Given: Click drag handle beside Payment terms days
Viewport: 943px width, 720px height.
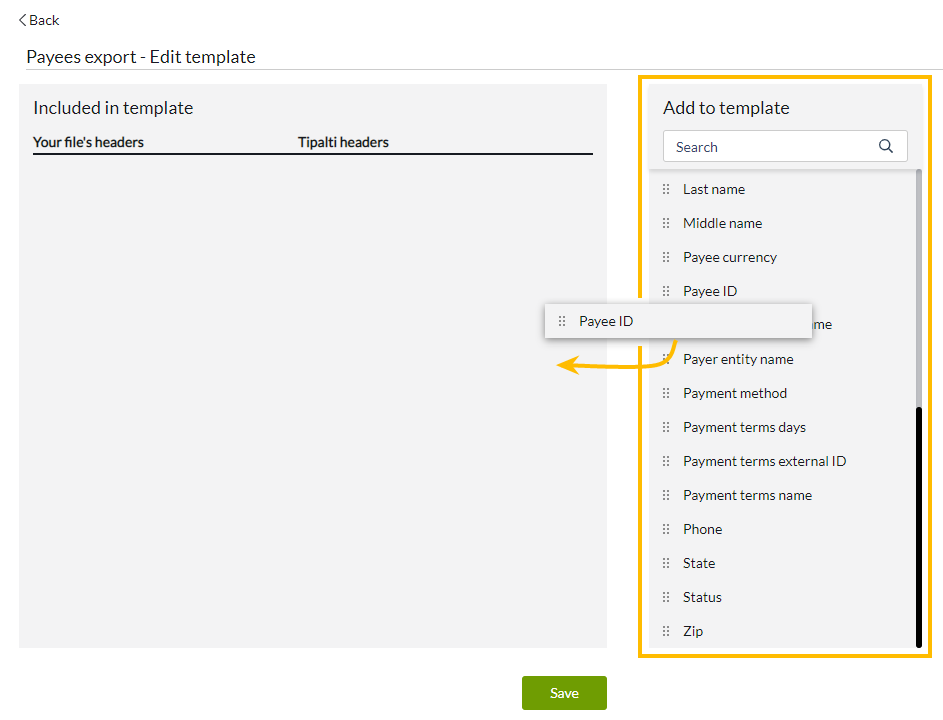Looking at the screenshot, I should [x=666, y=427].
